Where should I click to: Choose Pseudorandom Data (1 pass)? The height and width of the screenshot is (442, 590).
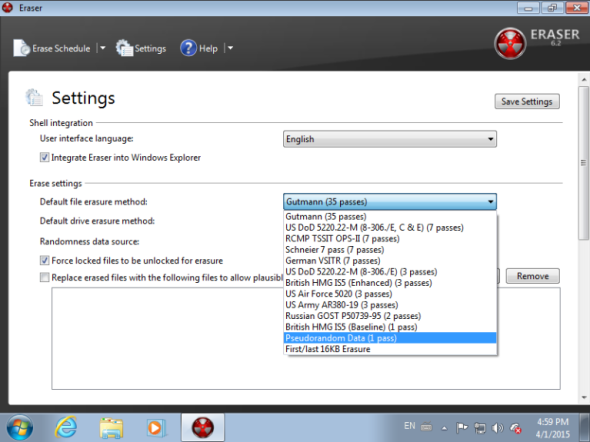coord(390,338)
